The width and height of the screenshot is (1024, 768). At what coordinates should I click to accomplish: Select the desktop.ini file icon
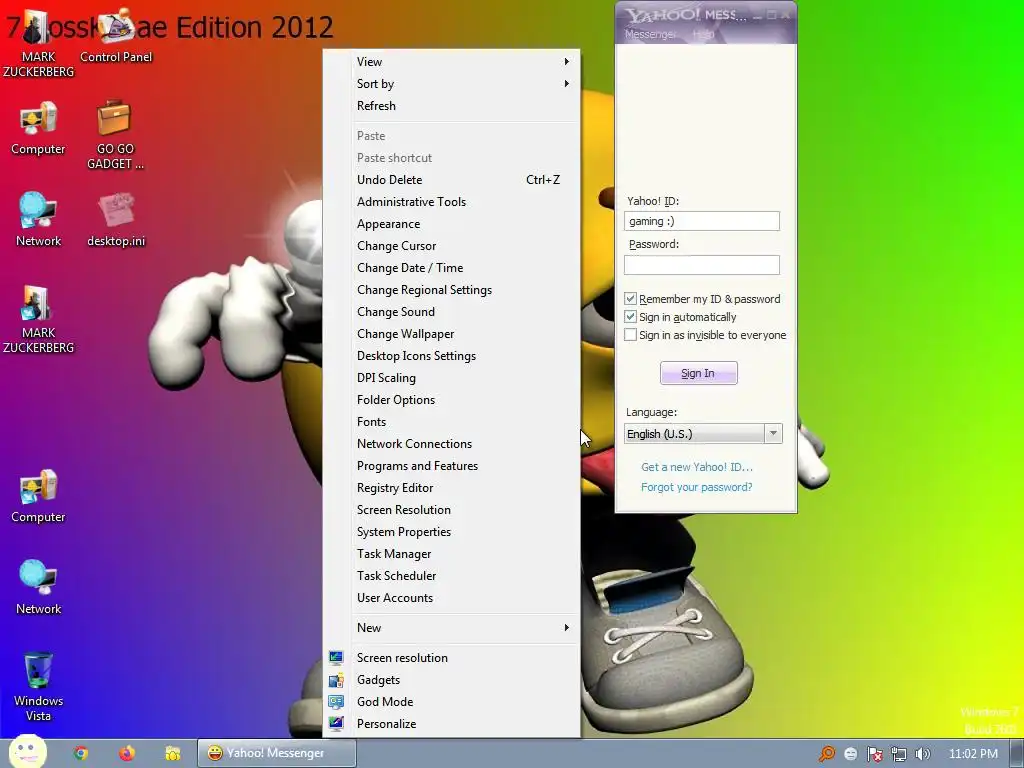(x=116, y=219)
